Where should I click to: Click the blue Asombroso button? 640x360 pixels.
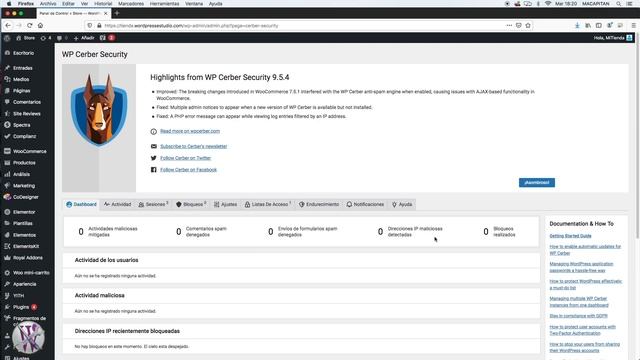pyautogui.click(x=537, y=182)
